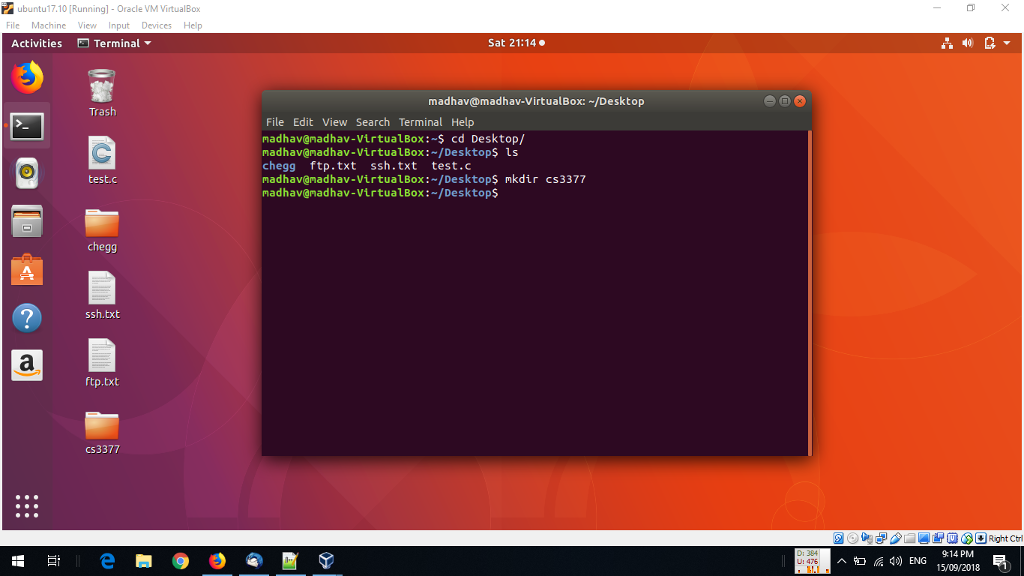The height and width of the screenshot is (576, 1024).
Task: Click VirtualBox keyboard capture arrow indicator
Action: (981, 538)
